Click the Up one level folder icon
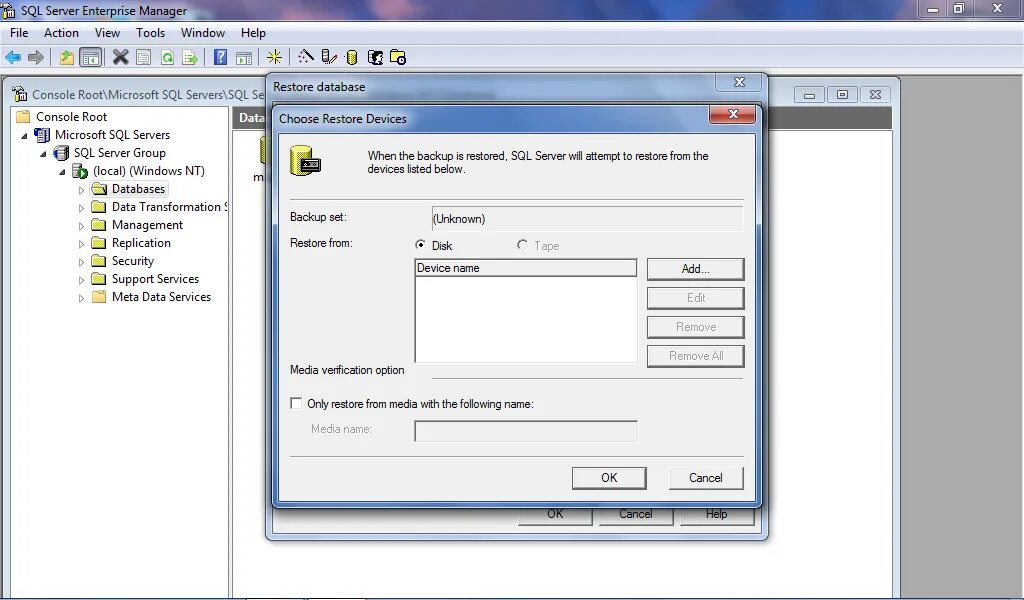This screenshot has height=600, width=1024. [x=67, y=57]
